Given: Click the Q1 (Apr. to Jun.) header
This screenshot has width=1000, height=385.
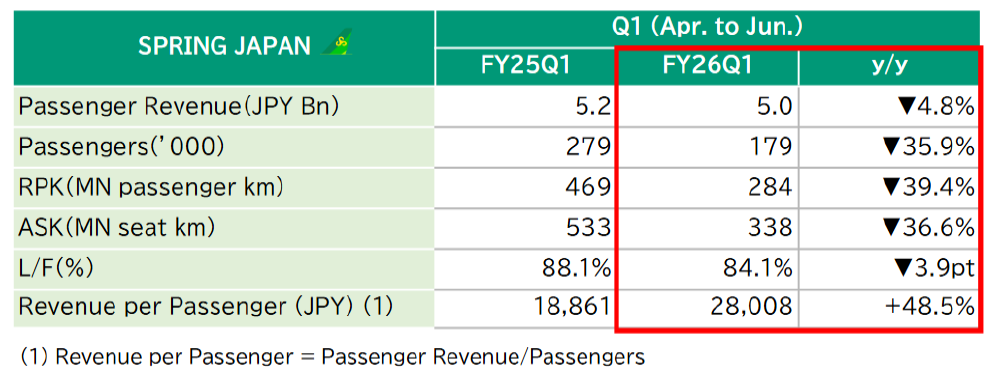Looking at the screenshot, I should [707, 27].
